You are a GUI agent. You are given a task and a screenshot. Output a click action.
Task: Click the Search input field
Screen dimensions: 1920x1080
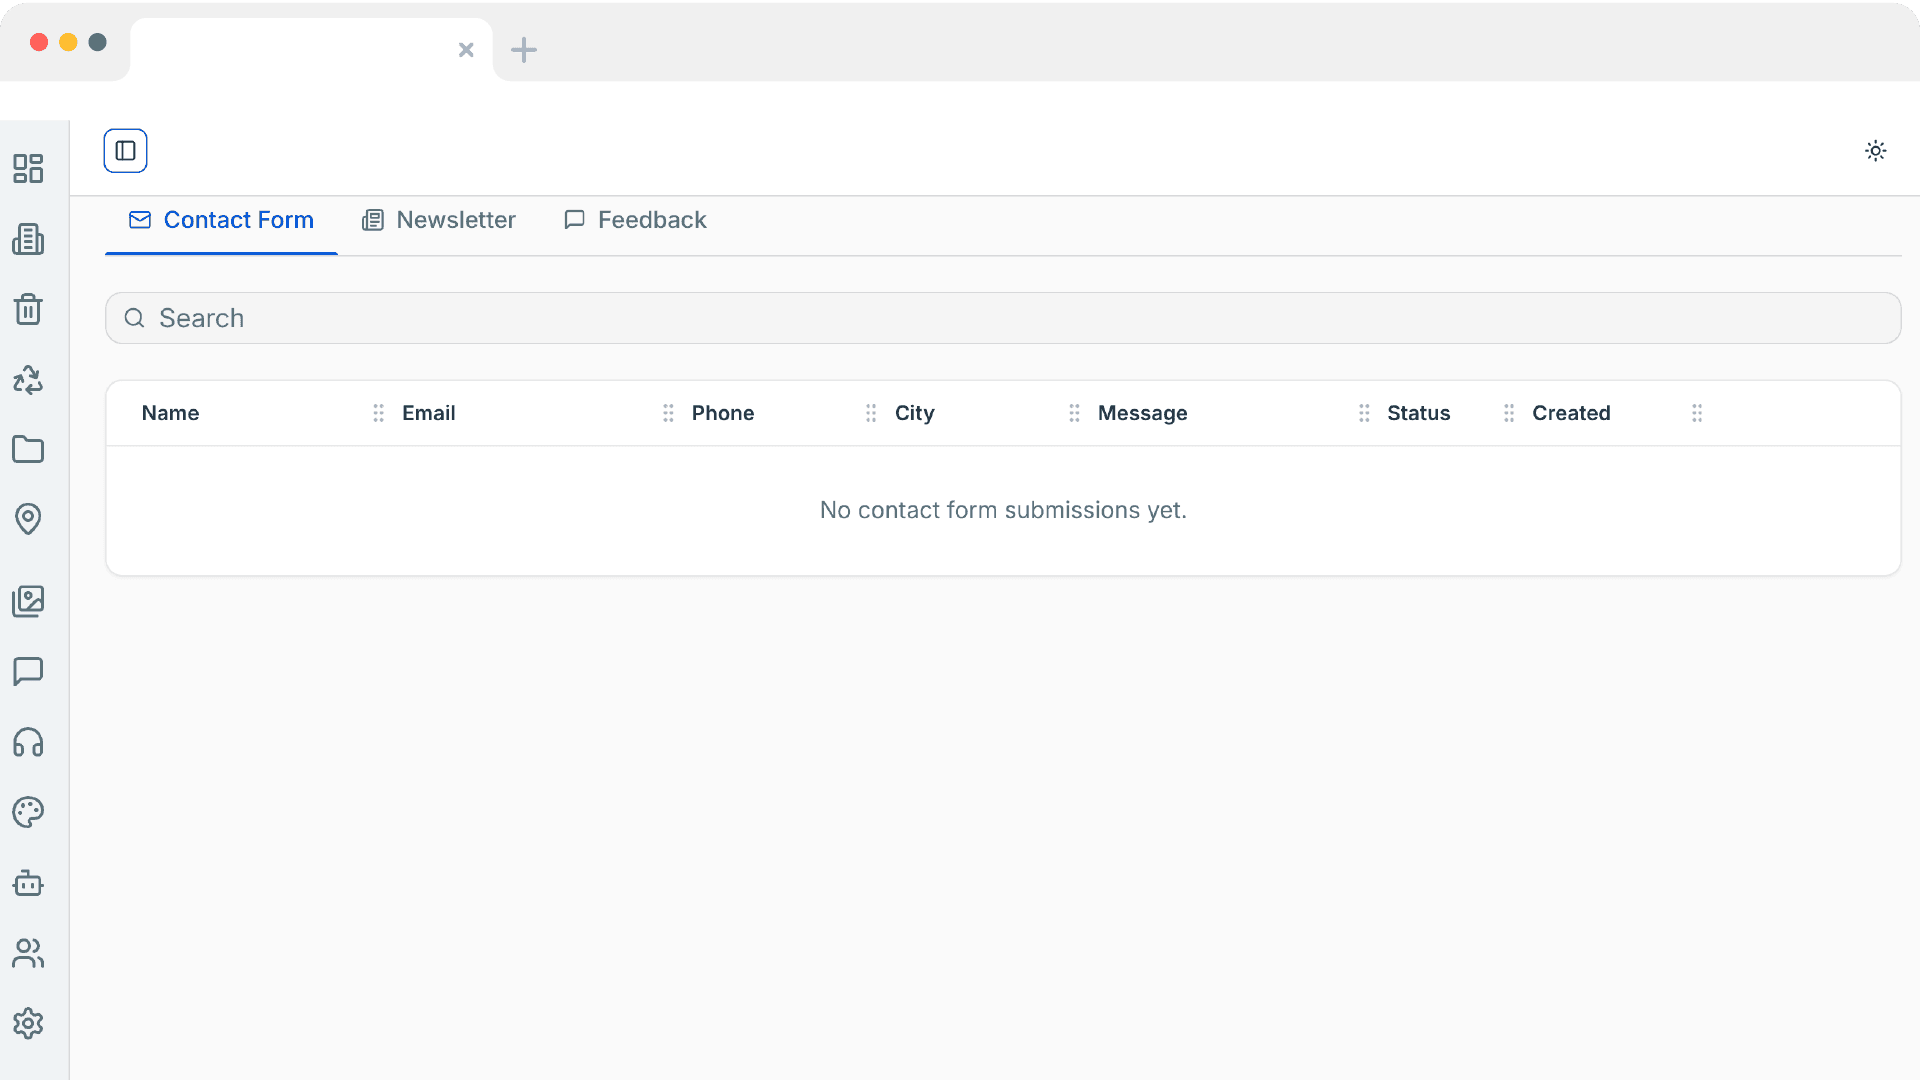1002,318
